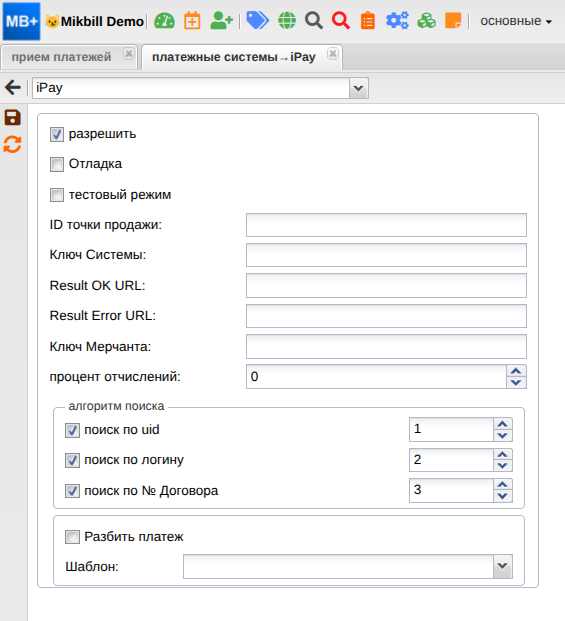Close the прием платежей tab
The image size is (565, 621).
point(129,53)
